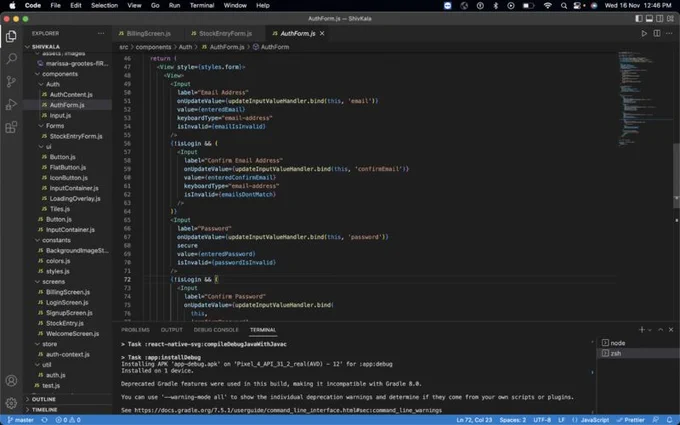Open the Accounts menu icon

pyautogui.click(x=11, y=380)
